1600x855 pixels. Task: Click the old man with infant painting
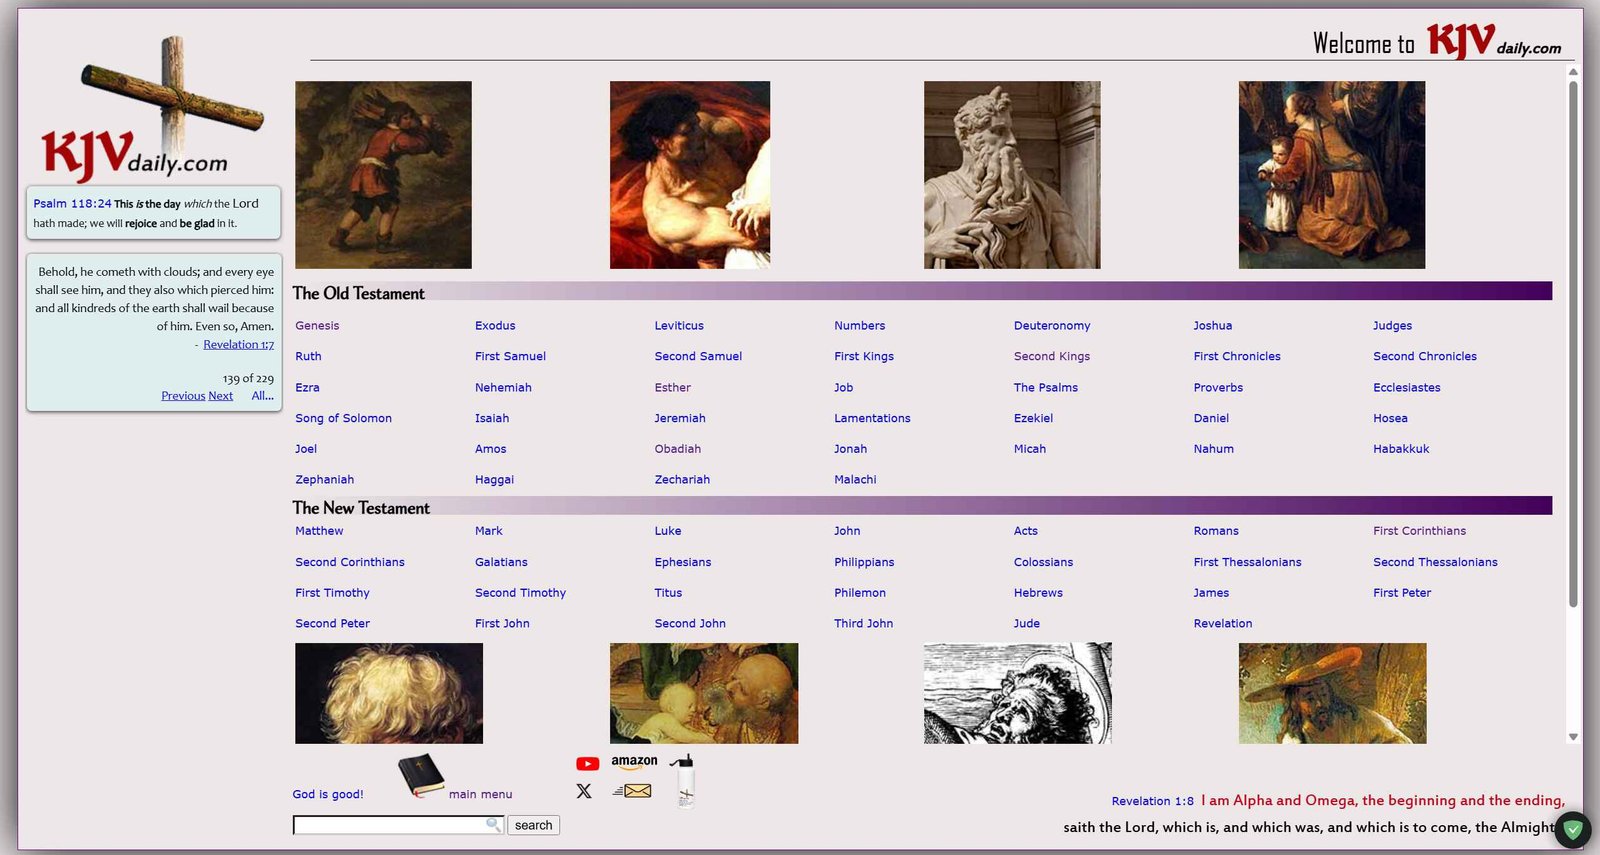(704, 693)
